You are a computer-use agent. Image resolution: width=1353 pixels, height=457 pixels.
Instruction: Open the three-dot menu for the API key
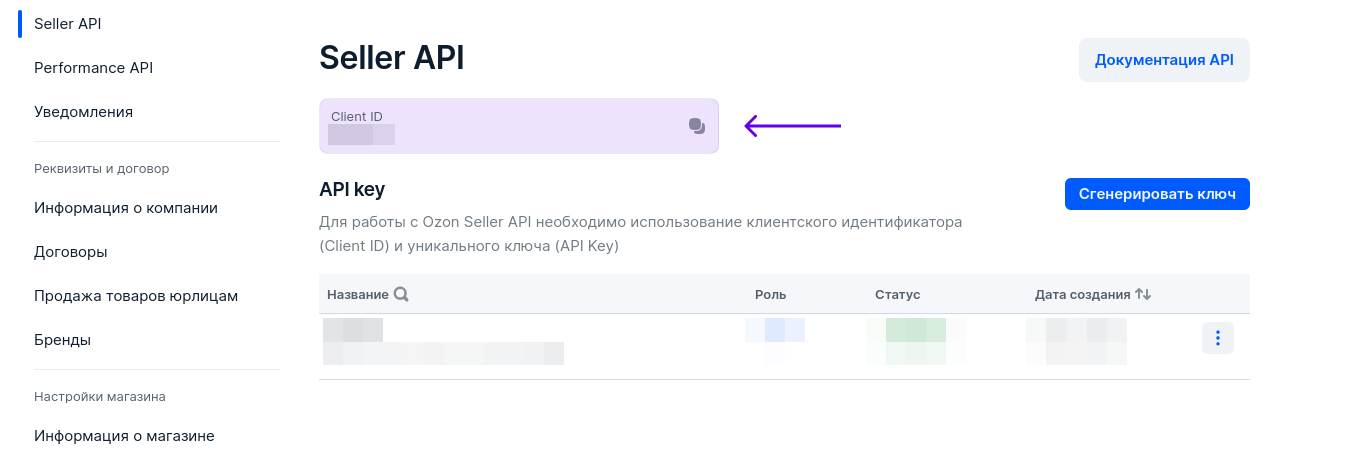pos(1217,338)
